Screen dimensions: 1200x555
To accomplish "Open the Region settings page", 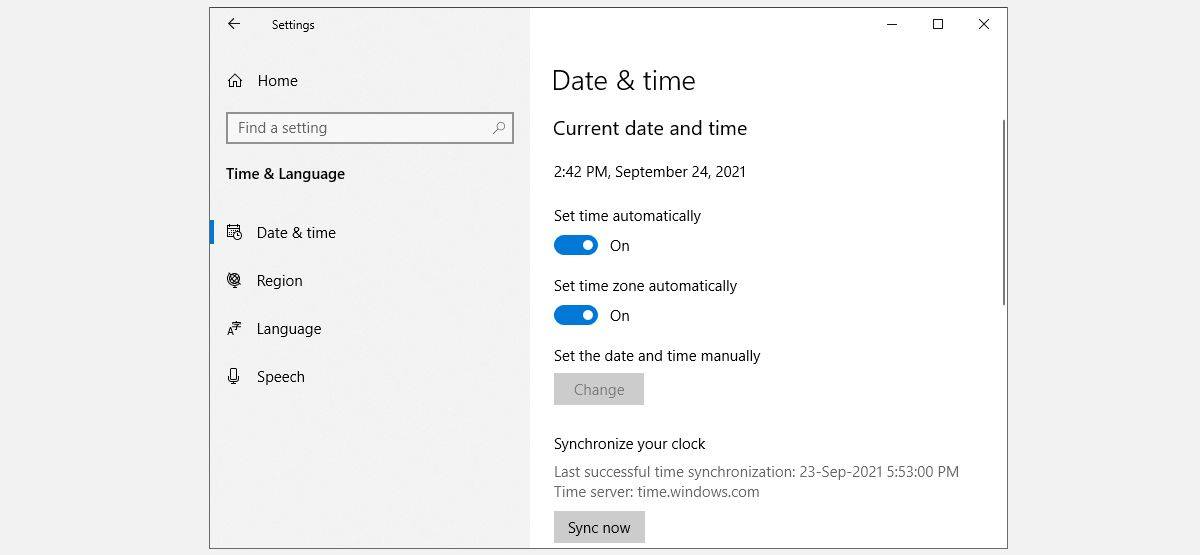I will coord(279,281).
